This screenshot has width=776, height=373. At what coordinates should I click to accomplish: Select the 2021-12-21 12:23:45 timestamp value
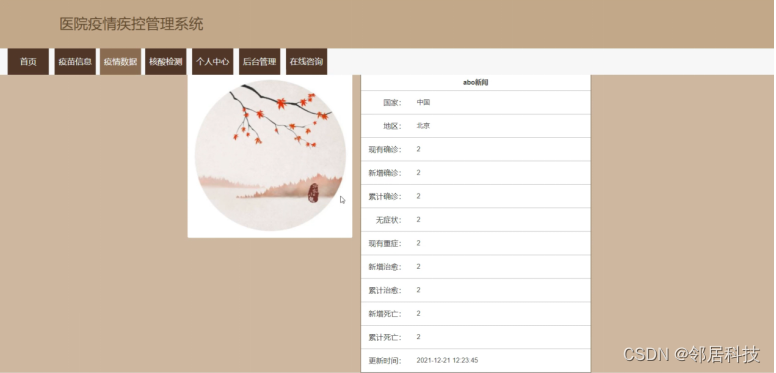tap(447, 361)
